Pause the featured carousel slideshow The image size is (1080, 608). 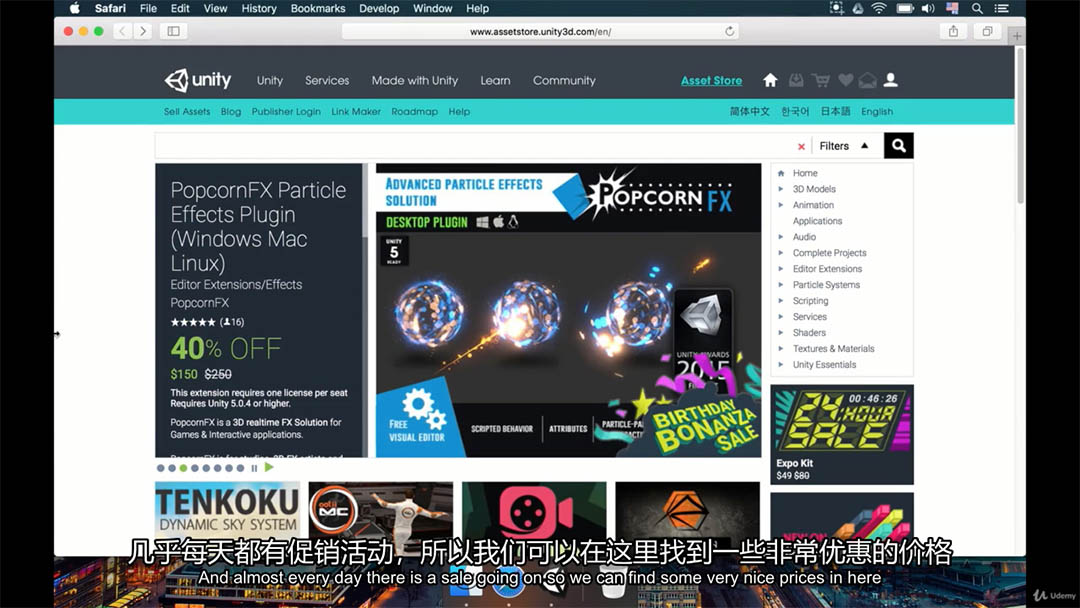coord(254,468)
